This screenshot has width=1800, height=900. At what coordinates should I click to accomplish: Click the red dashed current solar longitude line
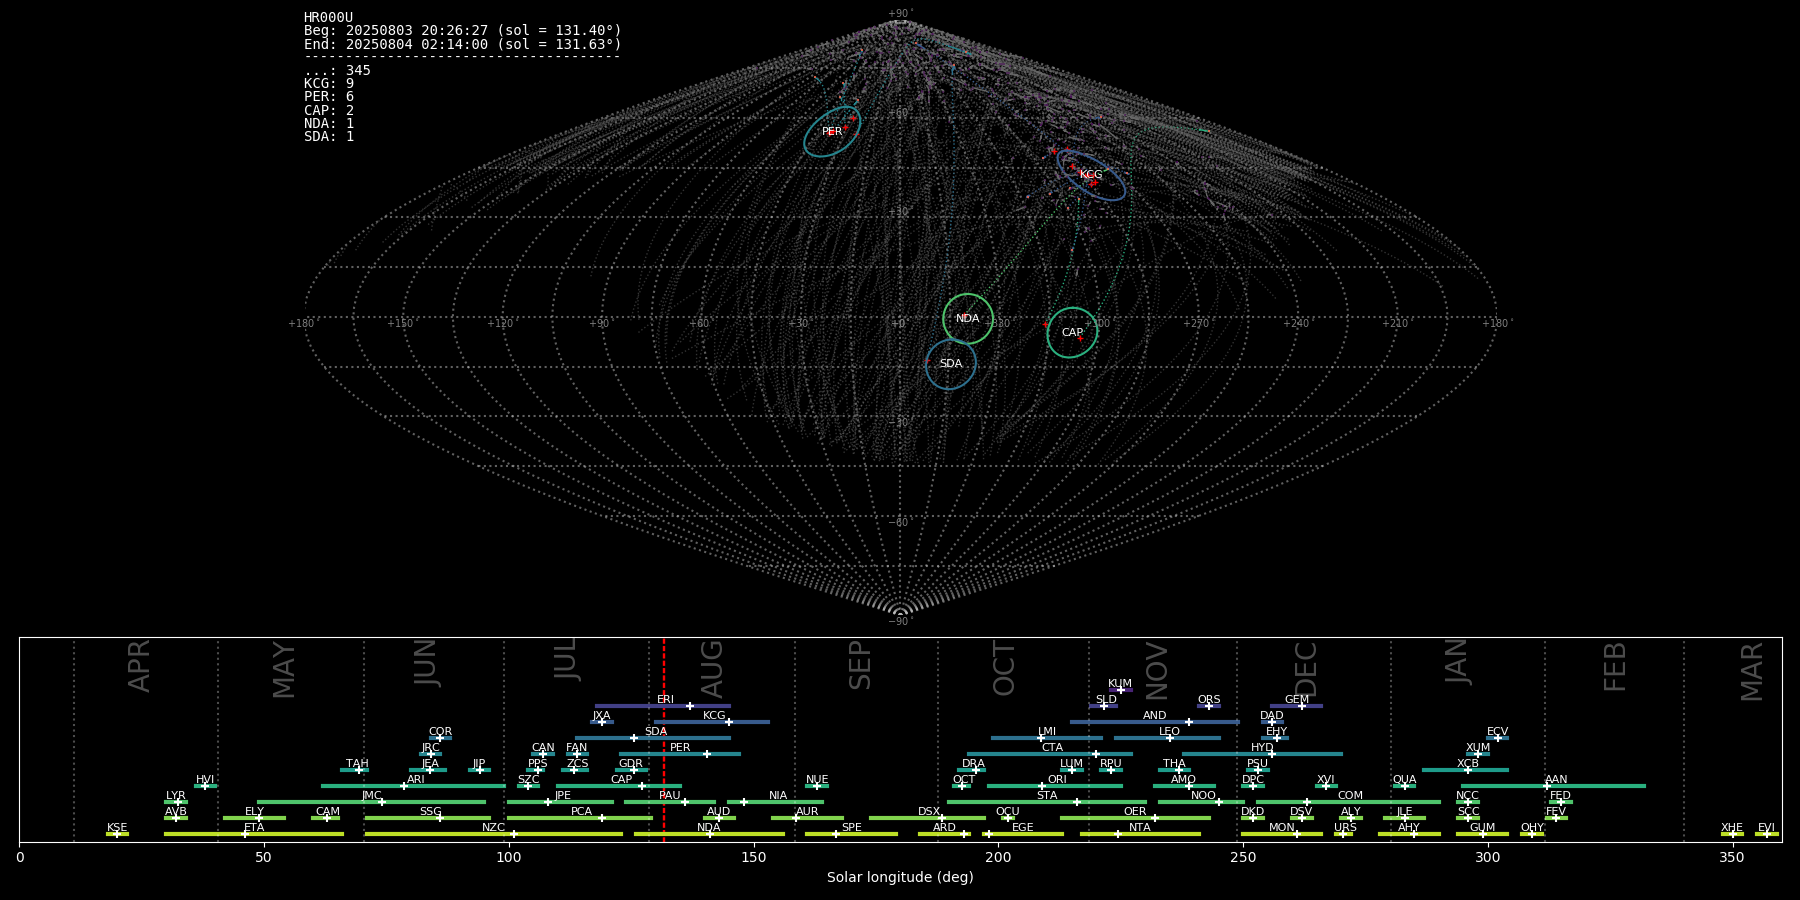pos(664,740)
